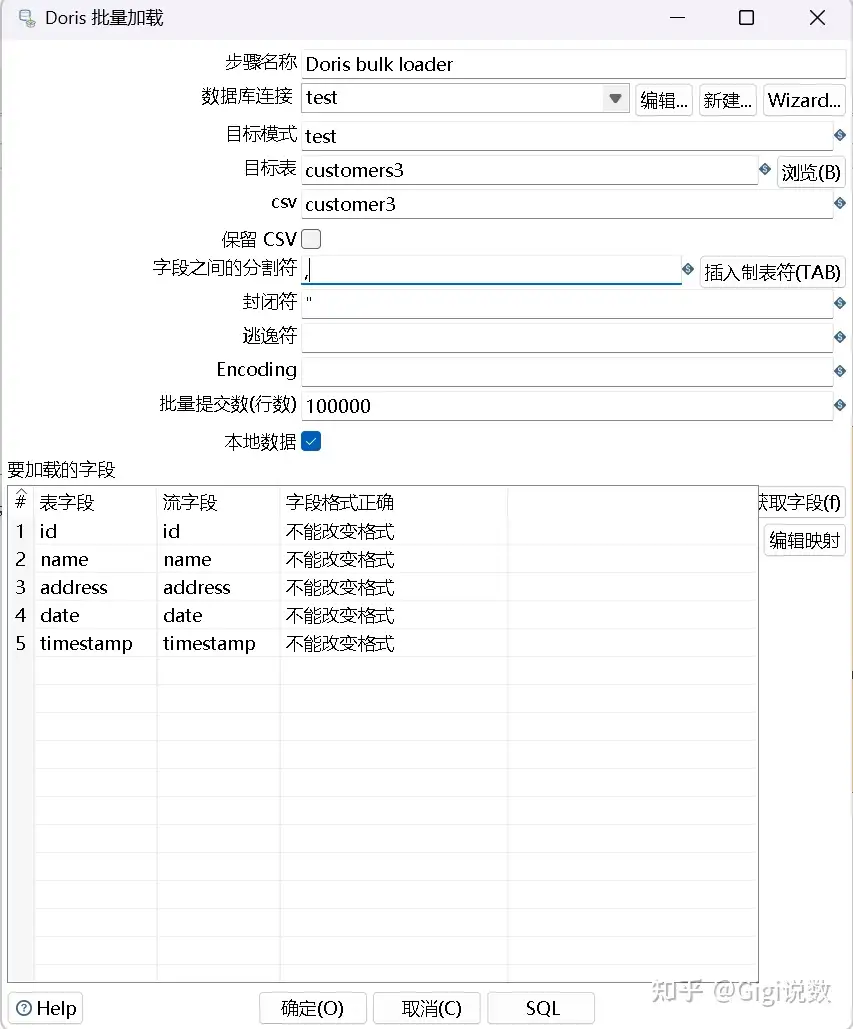Image resolution: width=853 pixels, height=1029 pixels.
Task: Click 不能改变格式 in the id row
Action: click(x=340, y=532)
